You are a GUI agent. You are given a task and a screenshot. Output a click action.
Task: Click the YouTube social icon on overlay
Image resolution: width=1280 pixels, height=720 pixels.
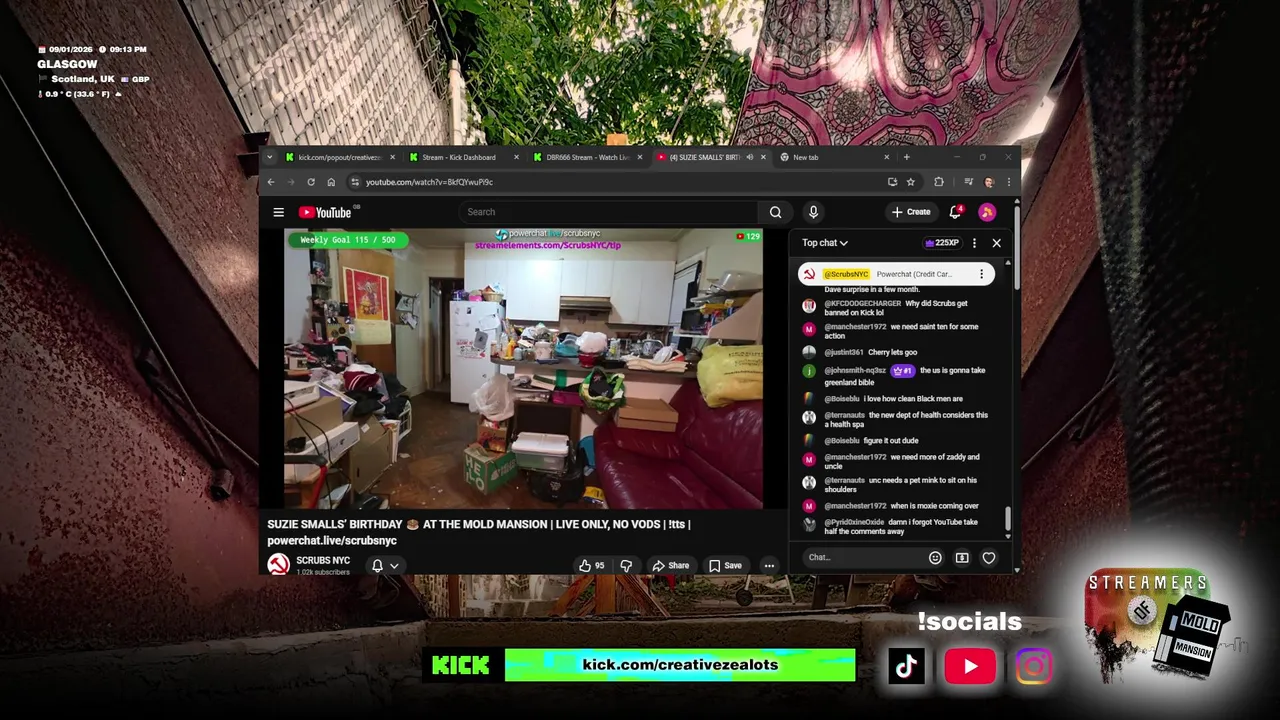point(970,667)
